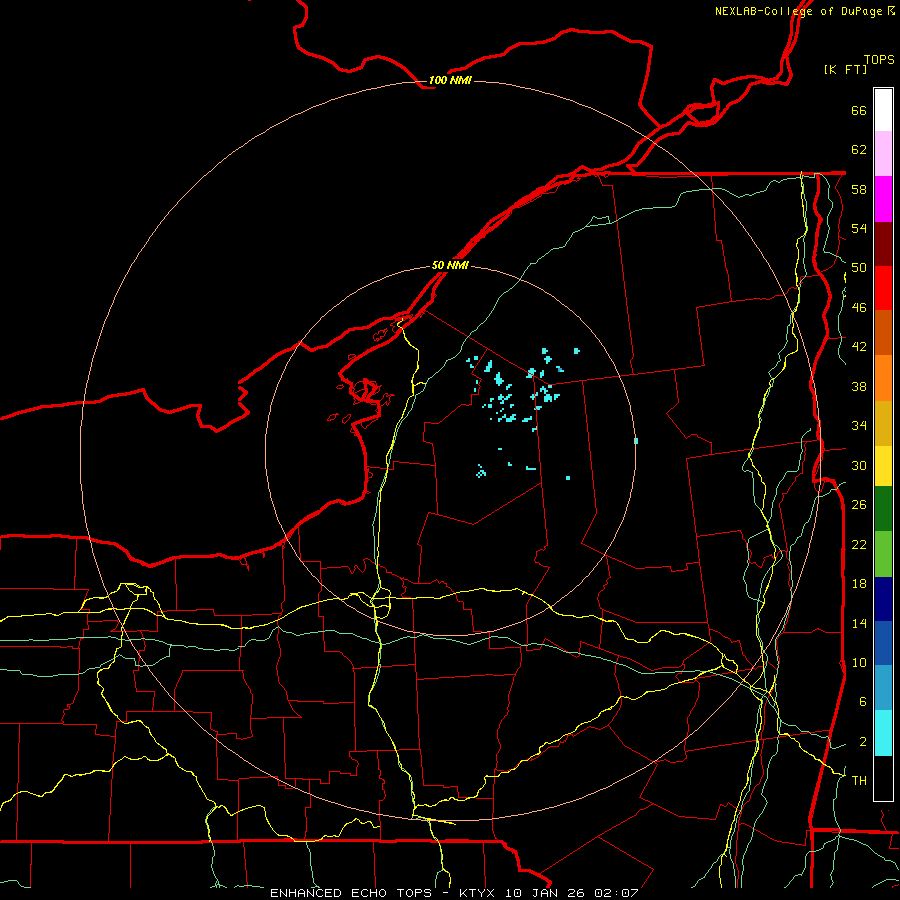Click the light blue 6 kft legend swatch
This screenshot has height=900, width=900.
point(883,688)
